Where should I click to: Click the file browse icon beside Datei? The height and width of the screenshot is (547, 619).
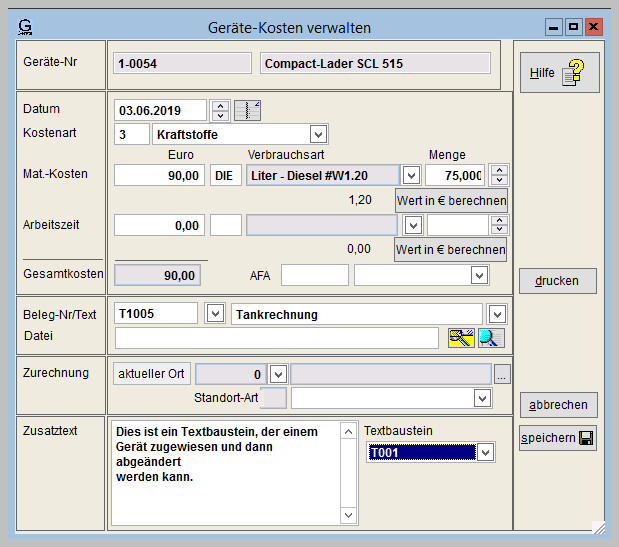pyautogui.click(x=461, y=338)
